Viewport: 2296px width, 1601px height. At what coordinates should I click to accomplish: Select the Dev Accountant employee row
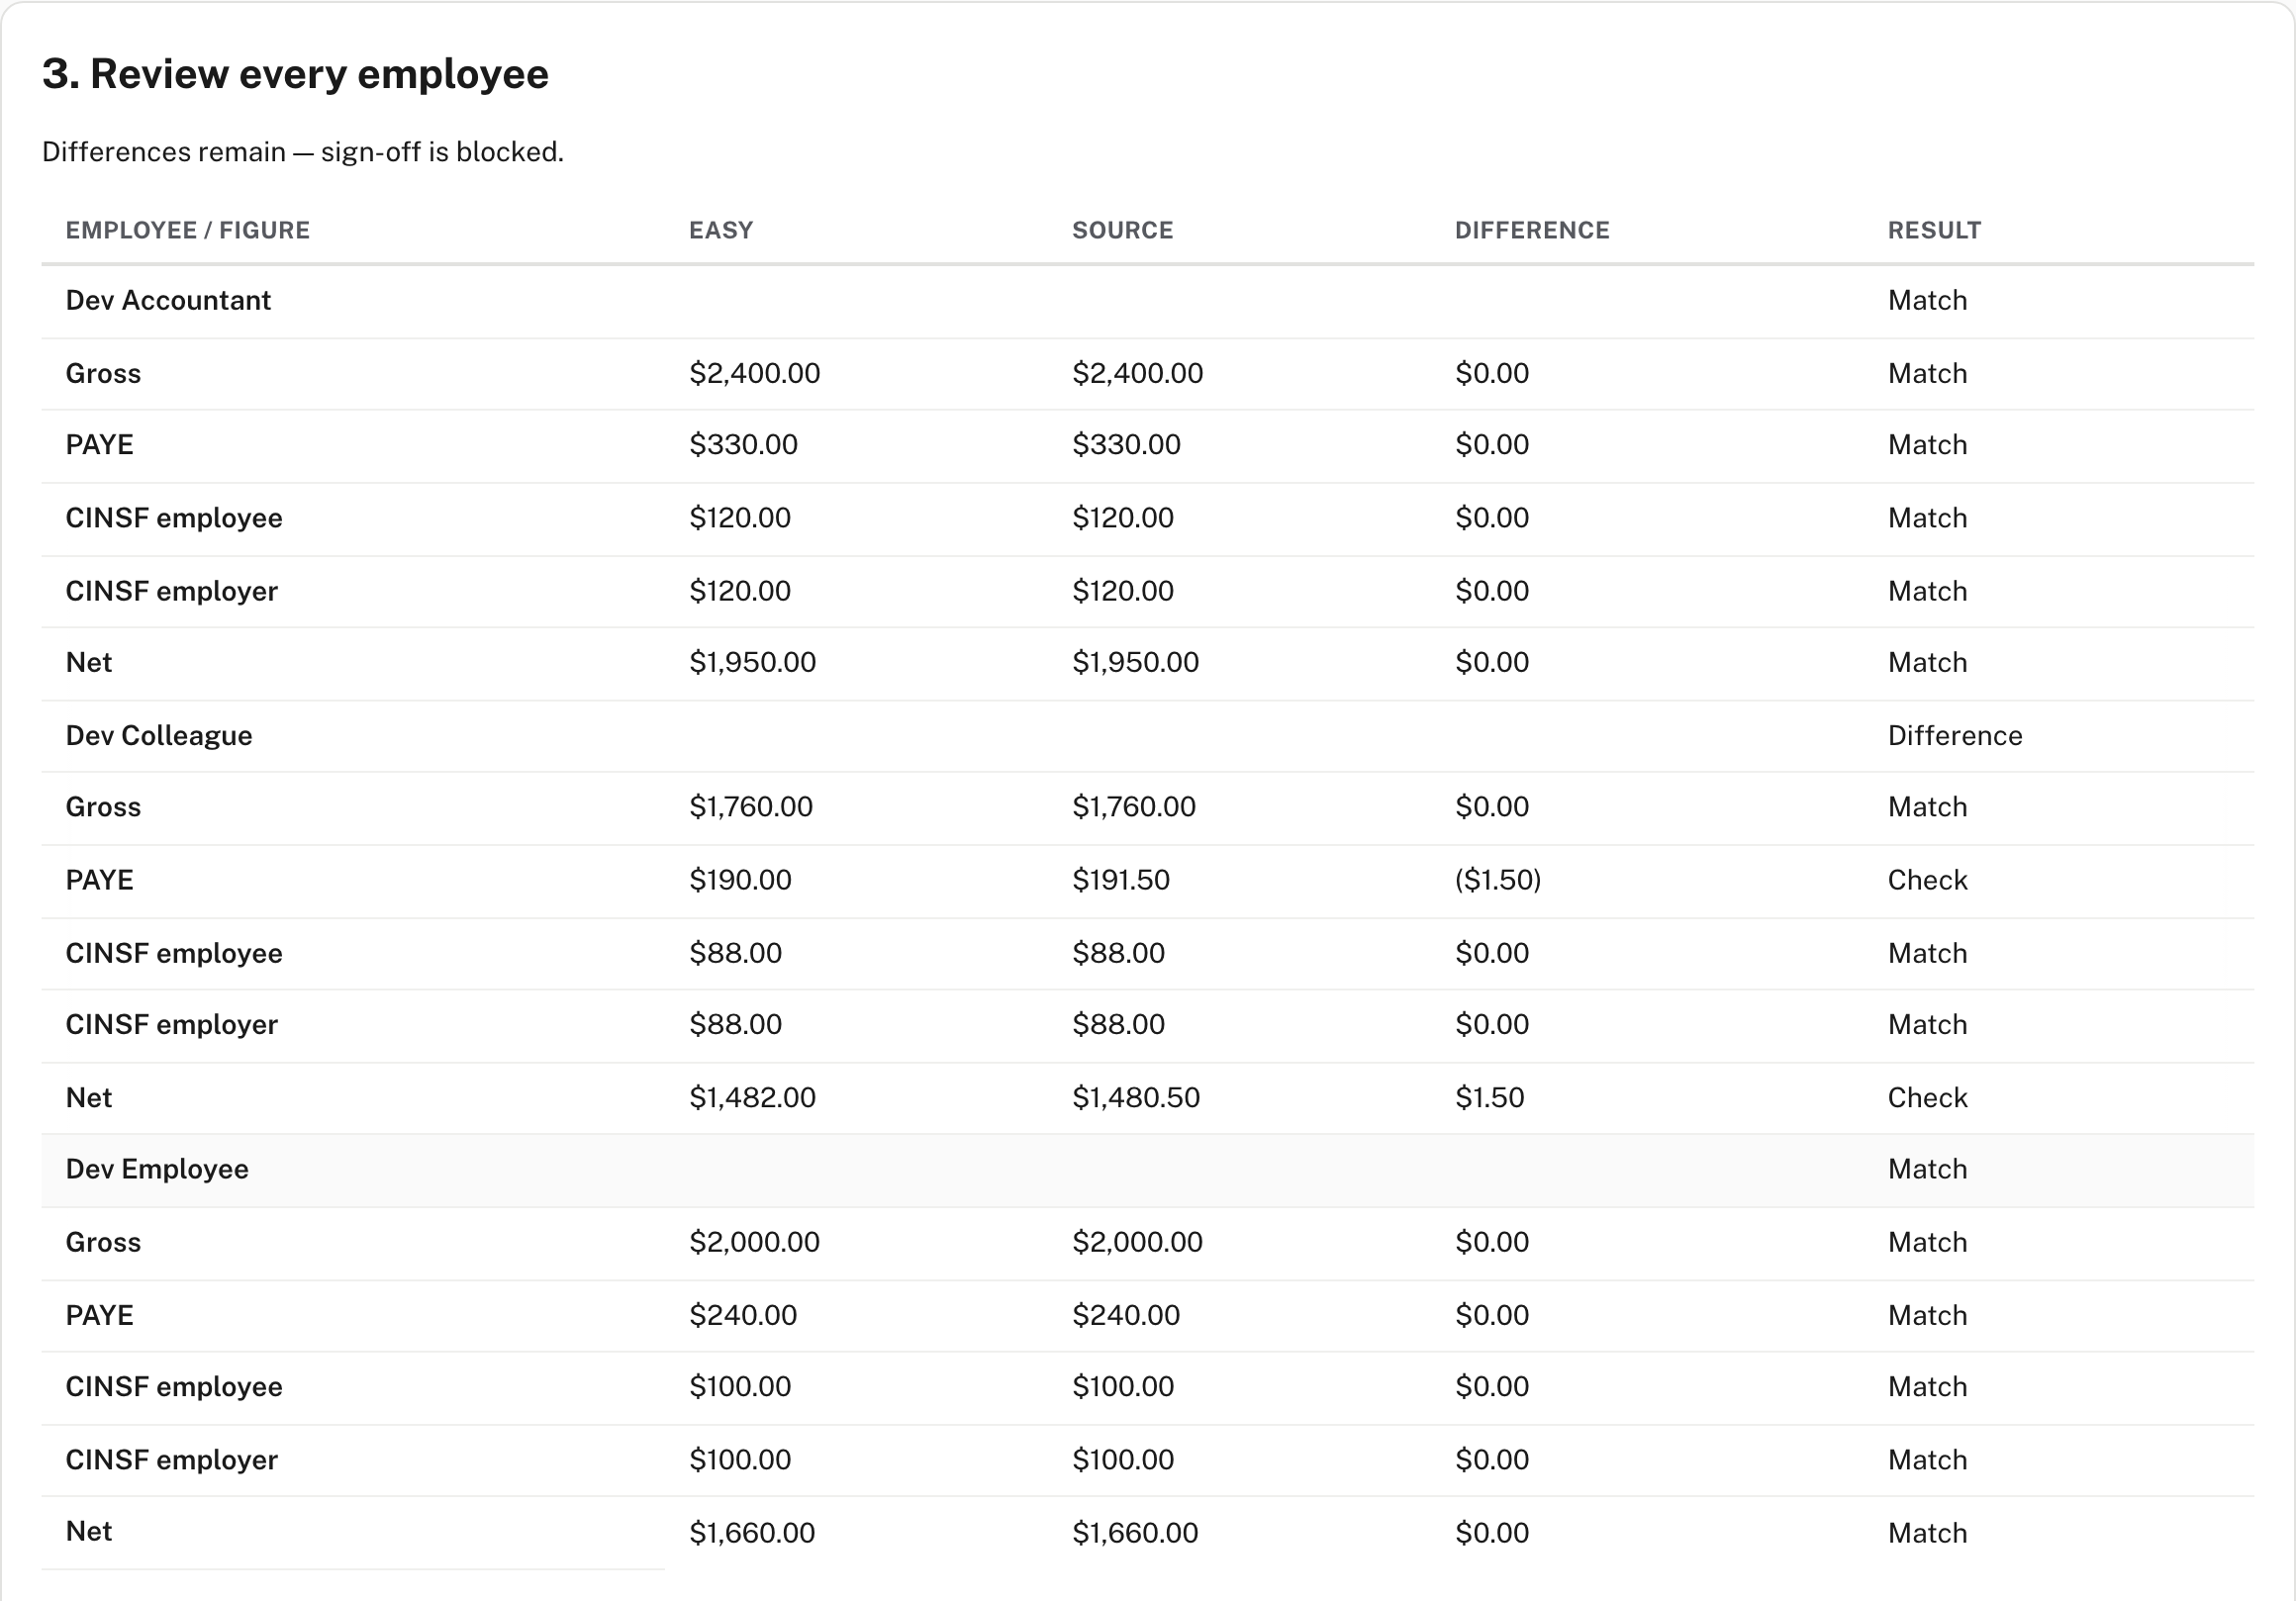coord(1148,301)
